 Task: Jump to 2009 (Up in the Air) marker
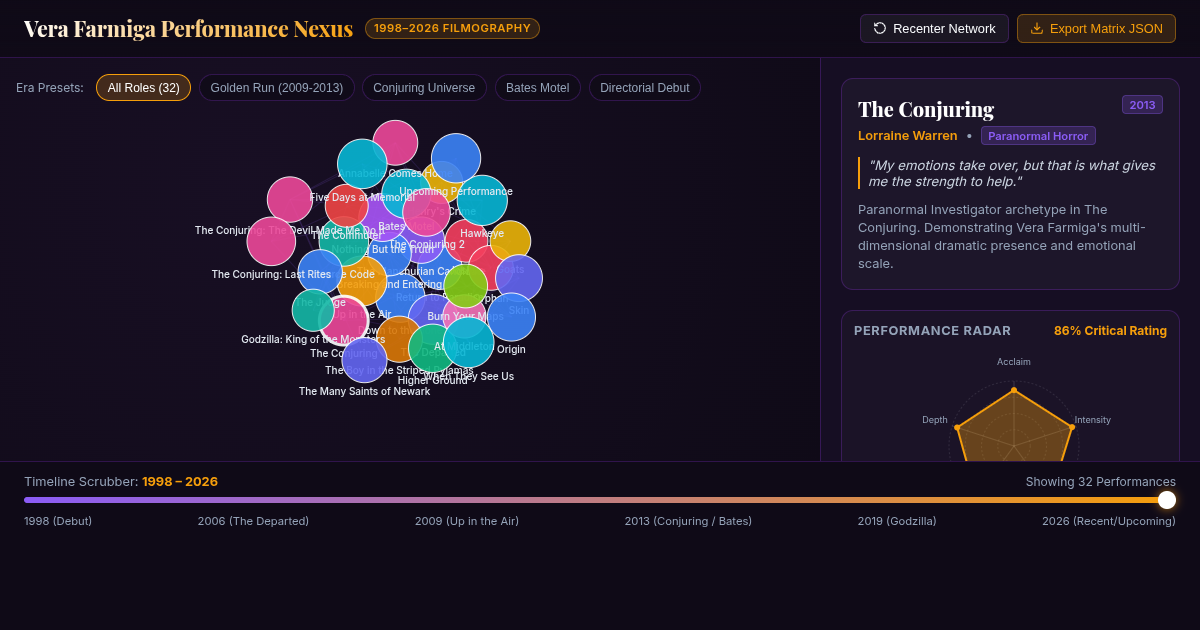pos(467,521)
